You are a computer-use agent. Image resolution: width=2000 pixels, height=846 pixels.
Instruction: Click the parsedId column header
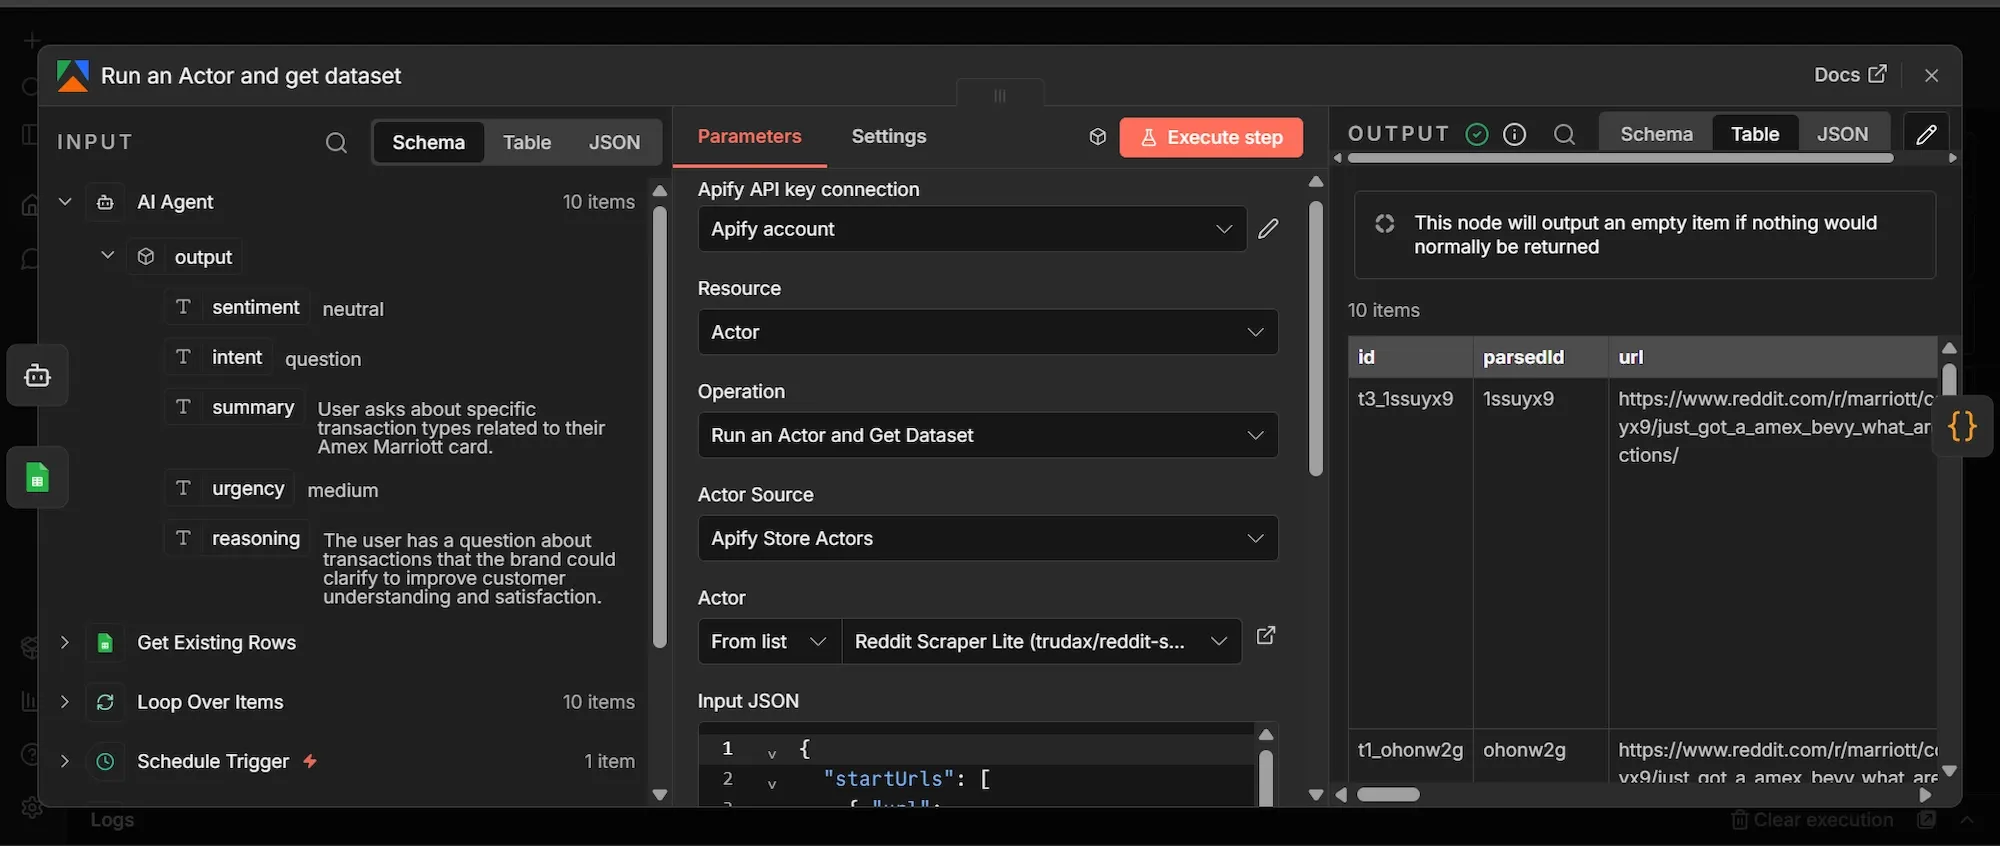[1540, 357]
